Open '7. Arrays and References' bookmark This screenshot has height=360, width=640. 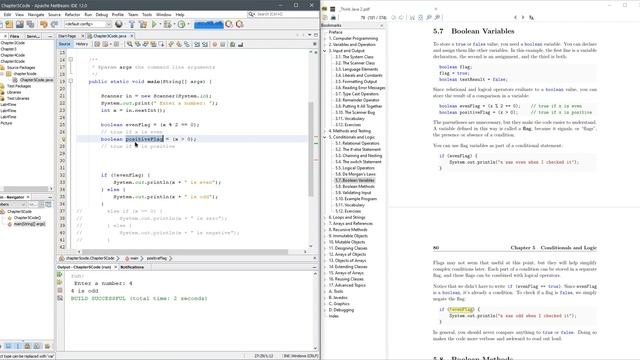[351, 224]
